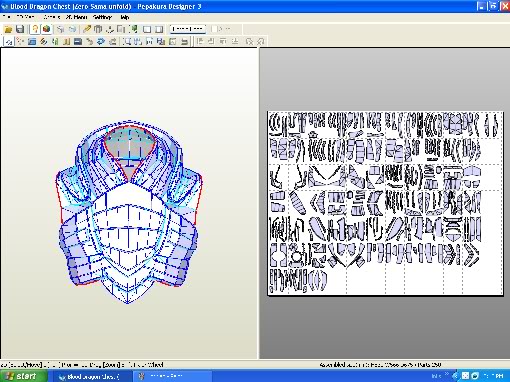This screenshot has width=510, height=382.
Task: Open the Windows Start button
Action: point(23,376)
